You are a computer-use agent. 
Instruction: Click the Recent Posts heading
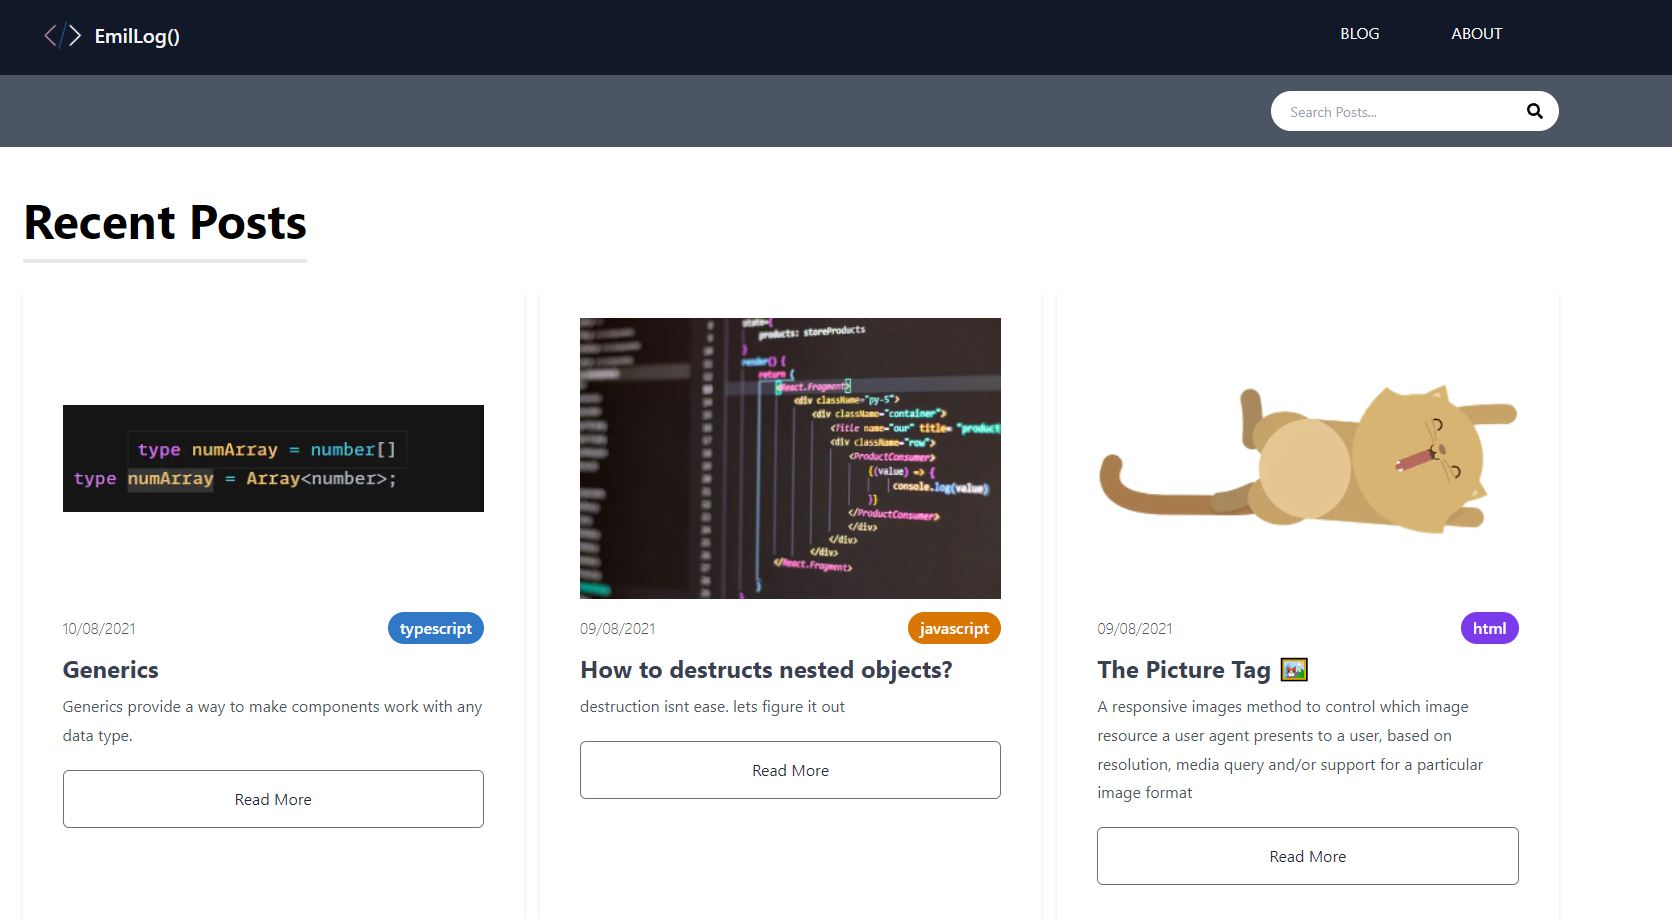click(165, 222)
